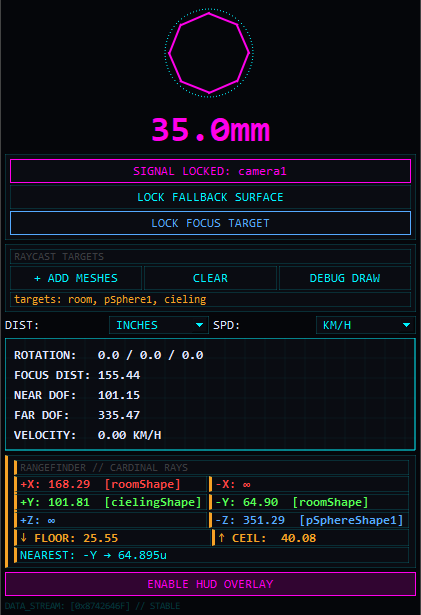Screen dimensions: 421x615
Task: Enable the HUD overlay
Action: (210, 584)
